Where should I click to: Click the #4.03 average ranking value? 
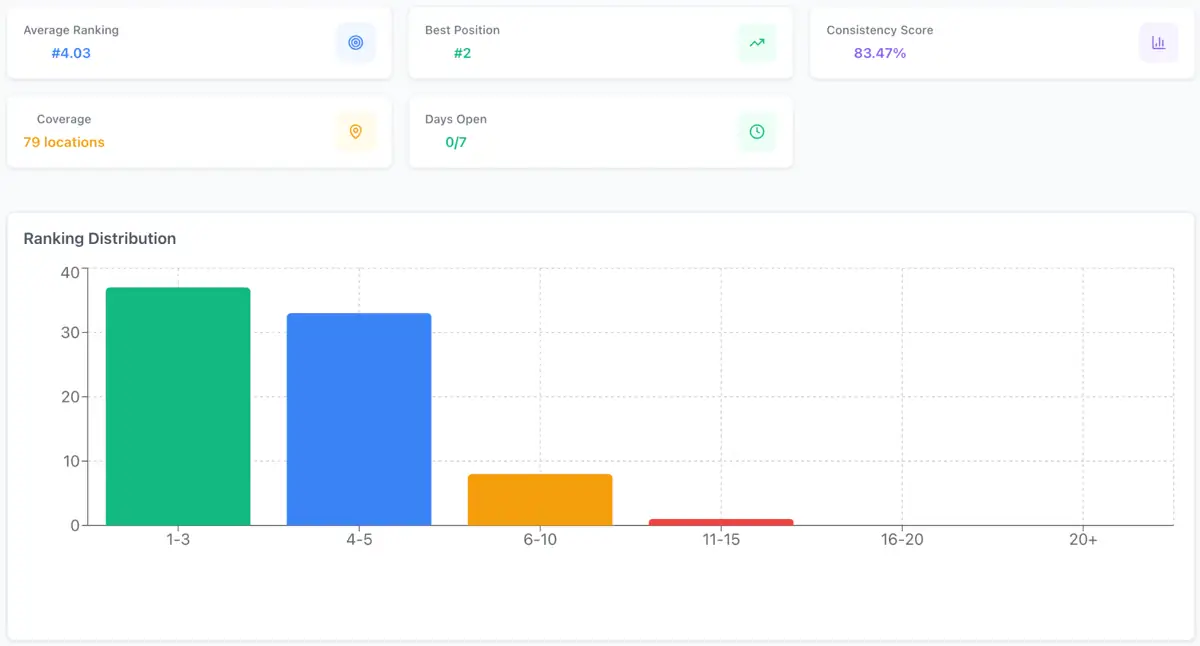[x=71, y=53]
